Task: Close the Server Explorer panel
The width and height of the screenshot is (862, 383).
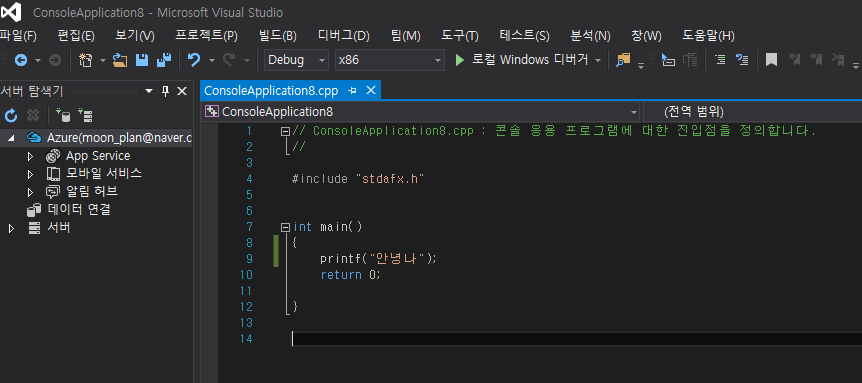Action: (182, 91)
